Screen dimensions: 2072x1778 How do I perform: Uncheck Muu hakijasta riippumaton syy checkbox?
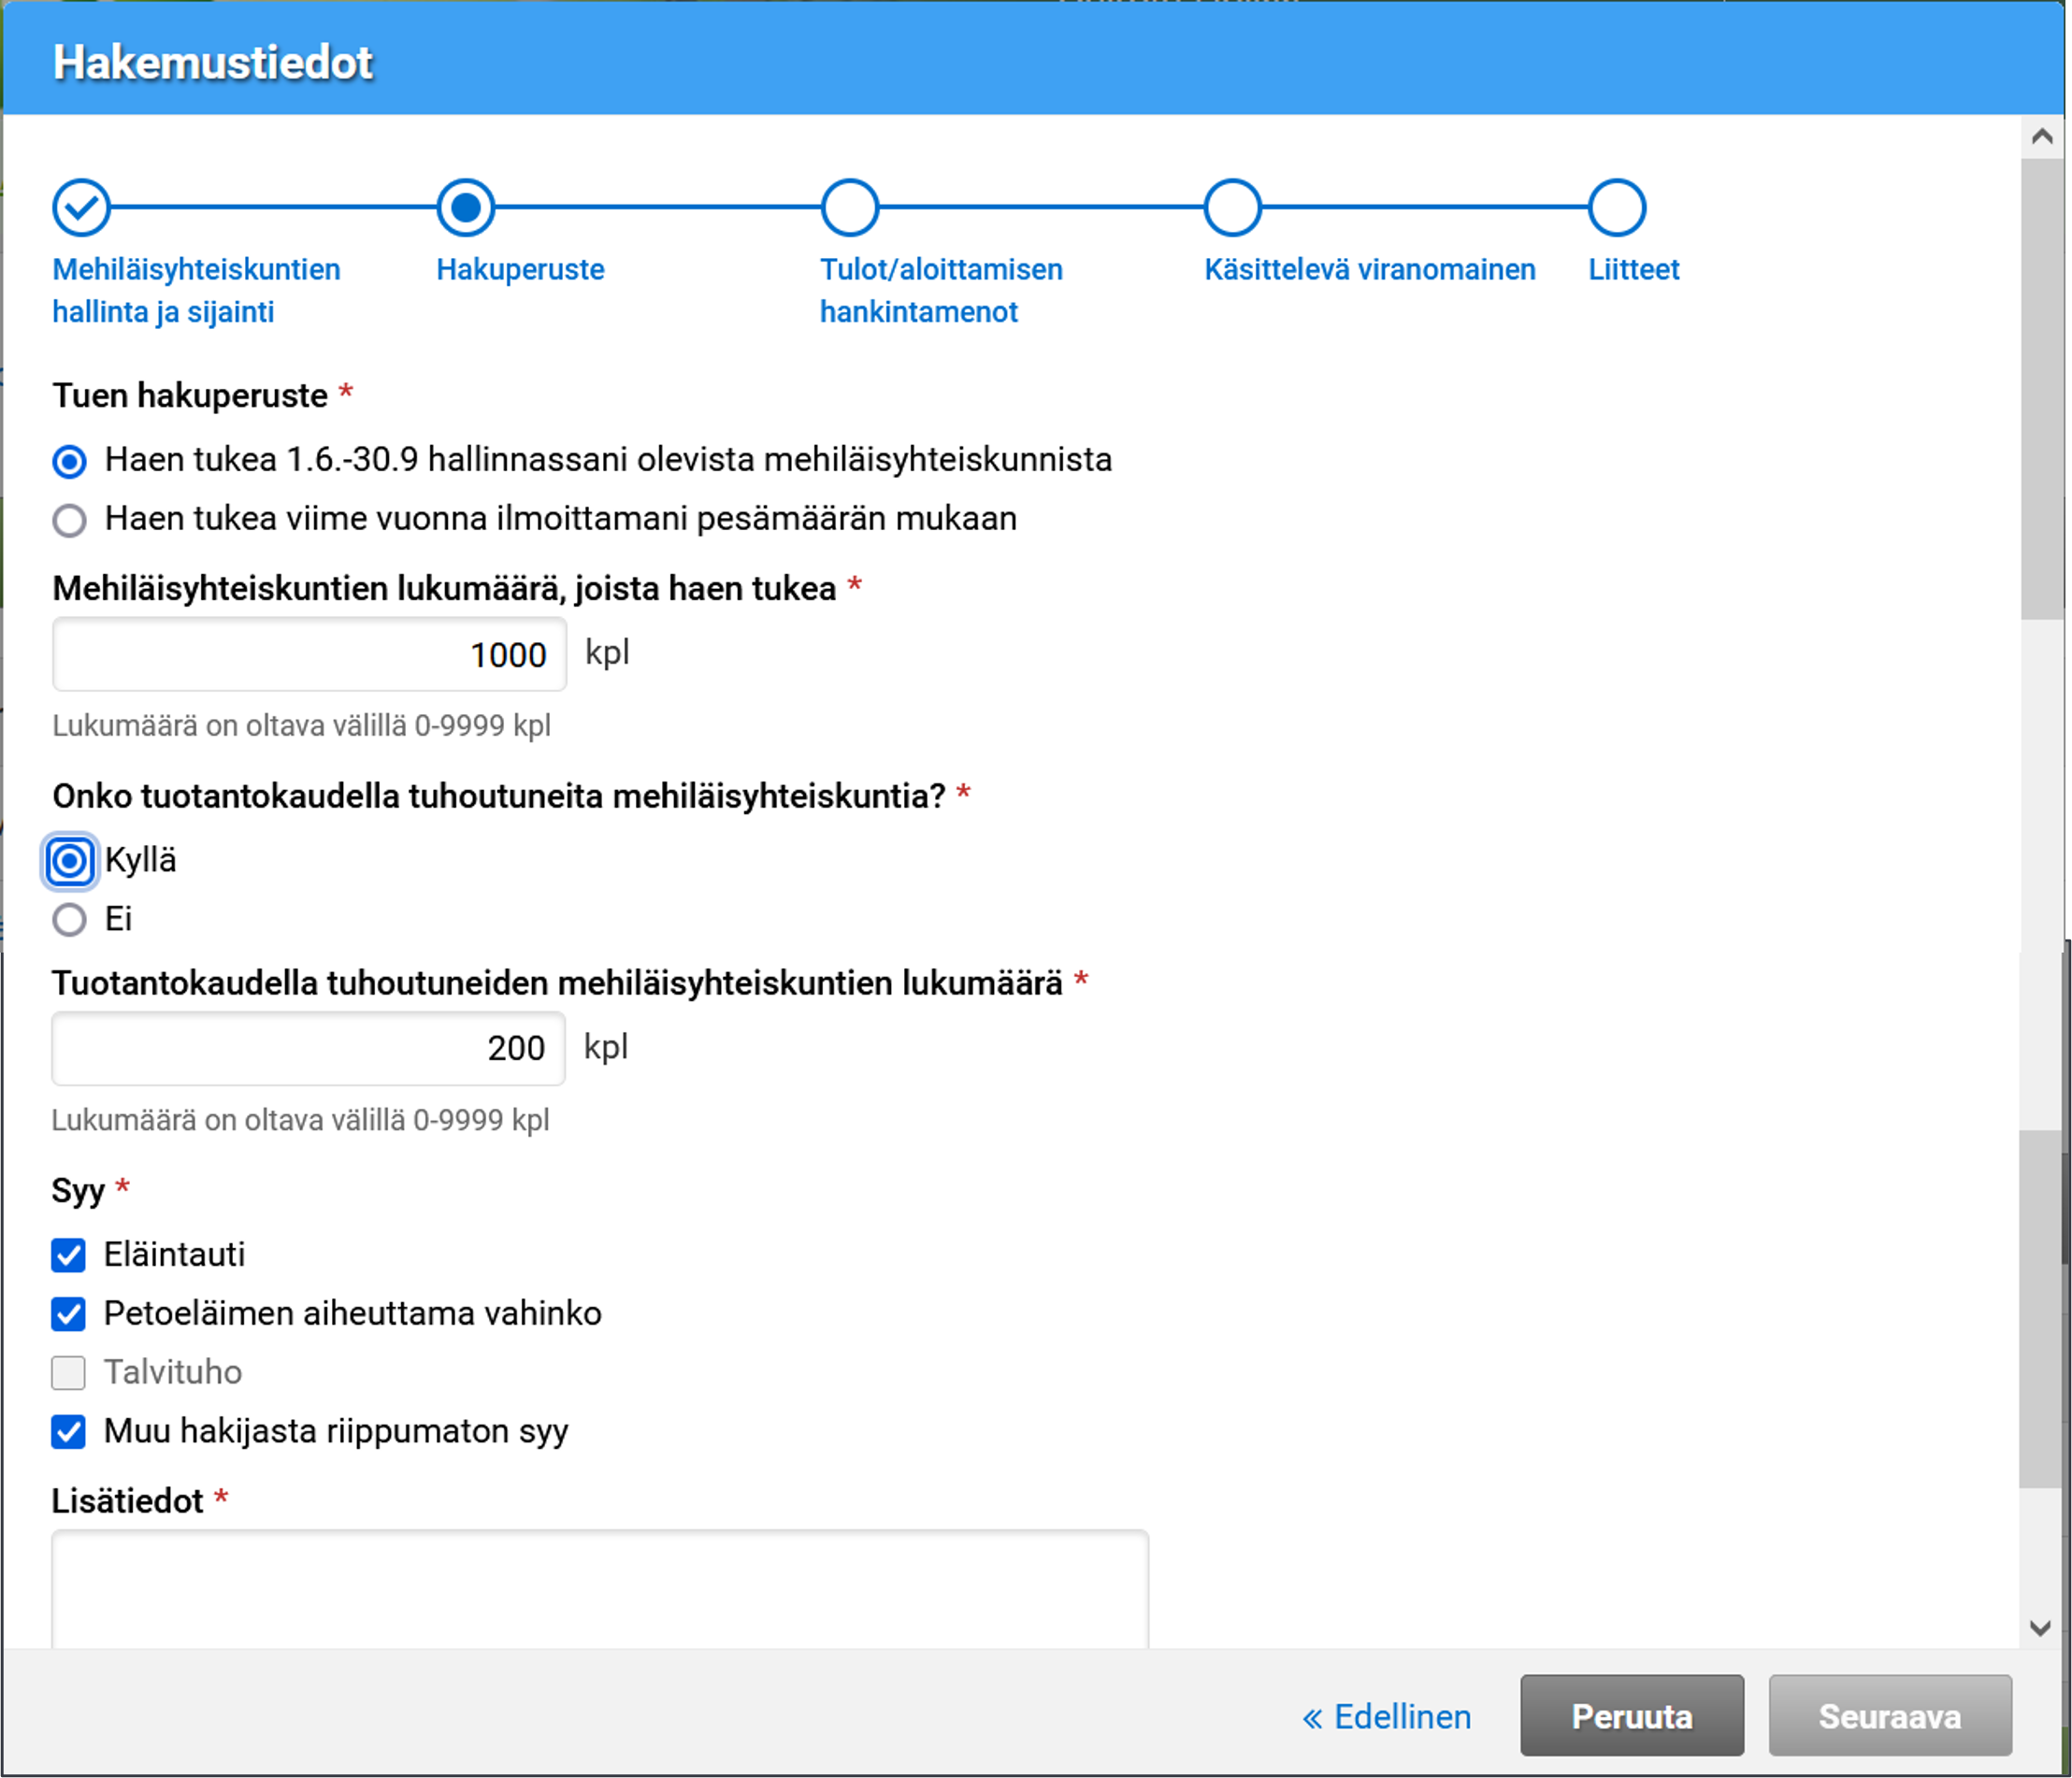[x=68, y=1432]
